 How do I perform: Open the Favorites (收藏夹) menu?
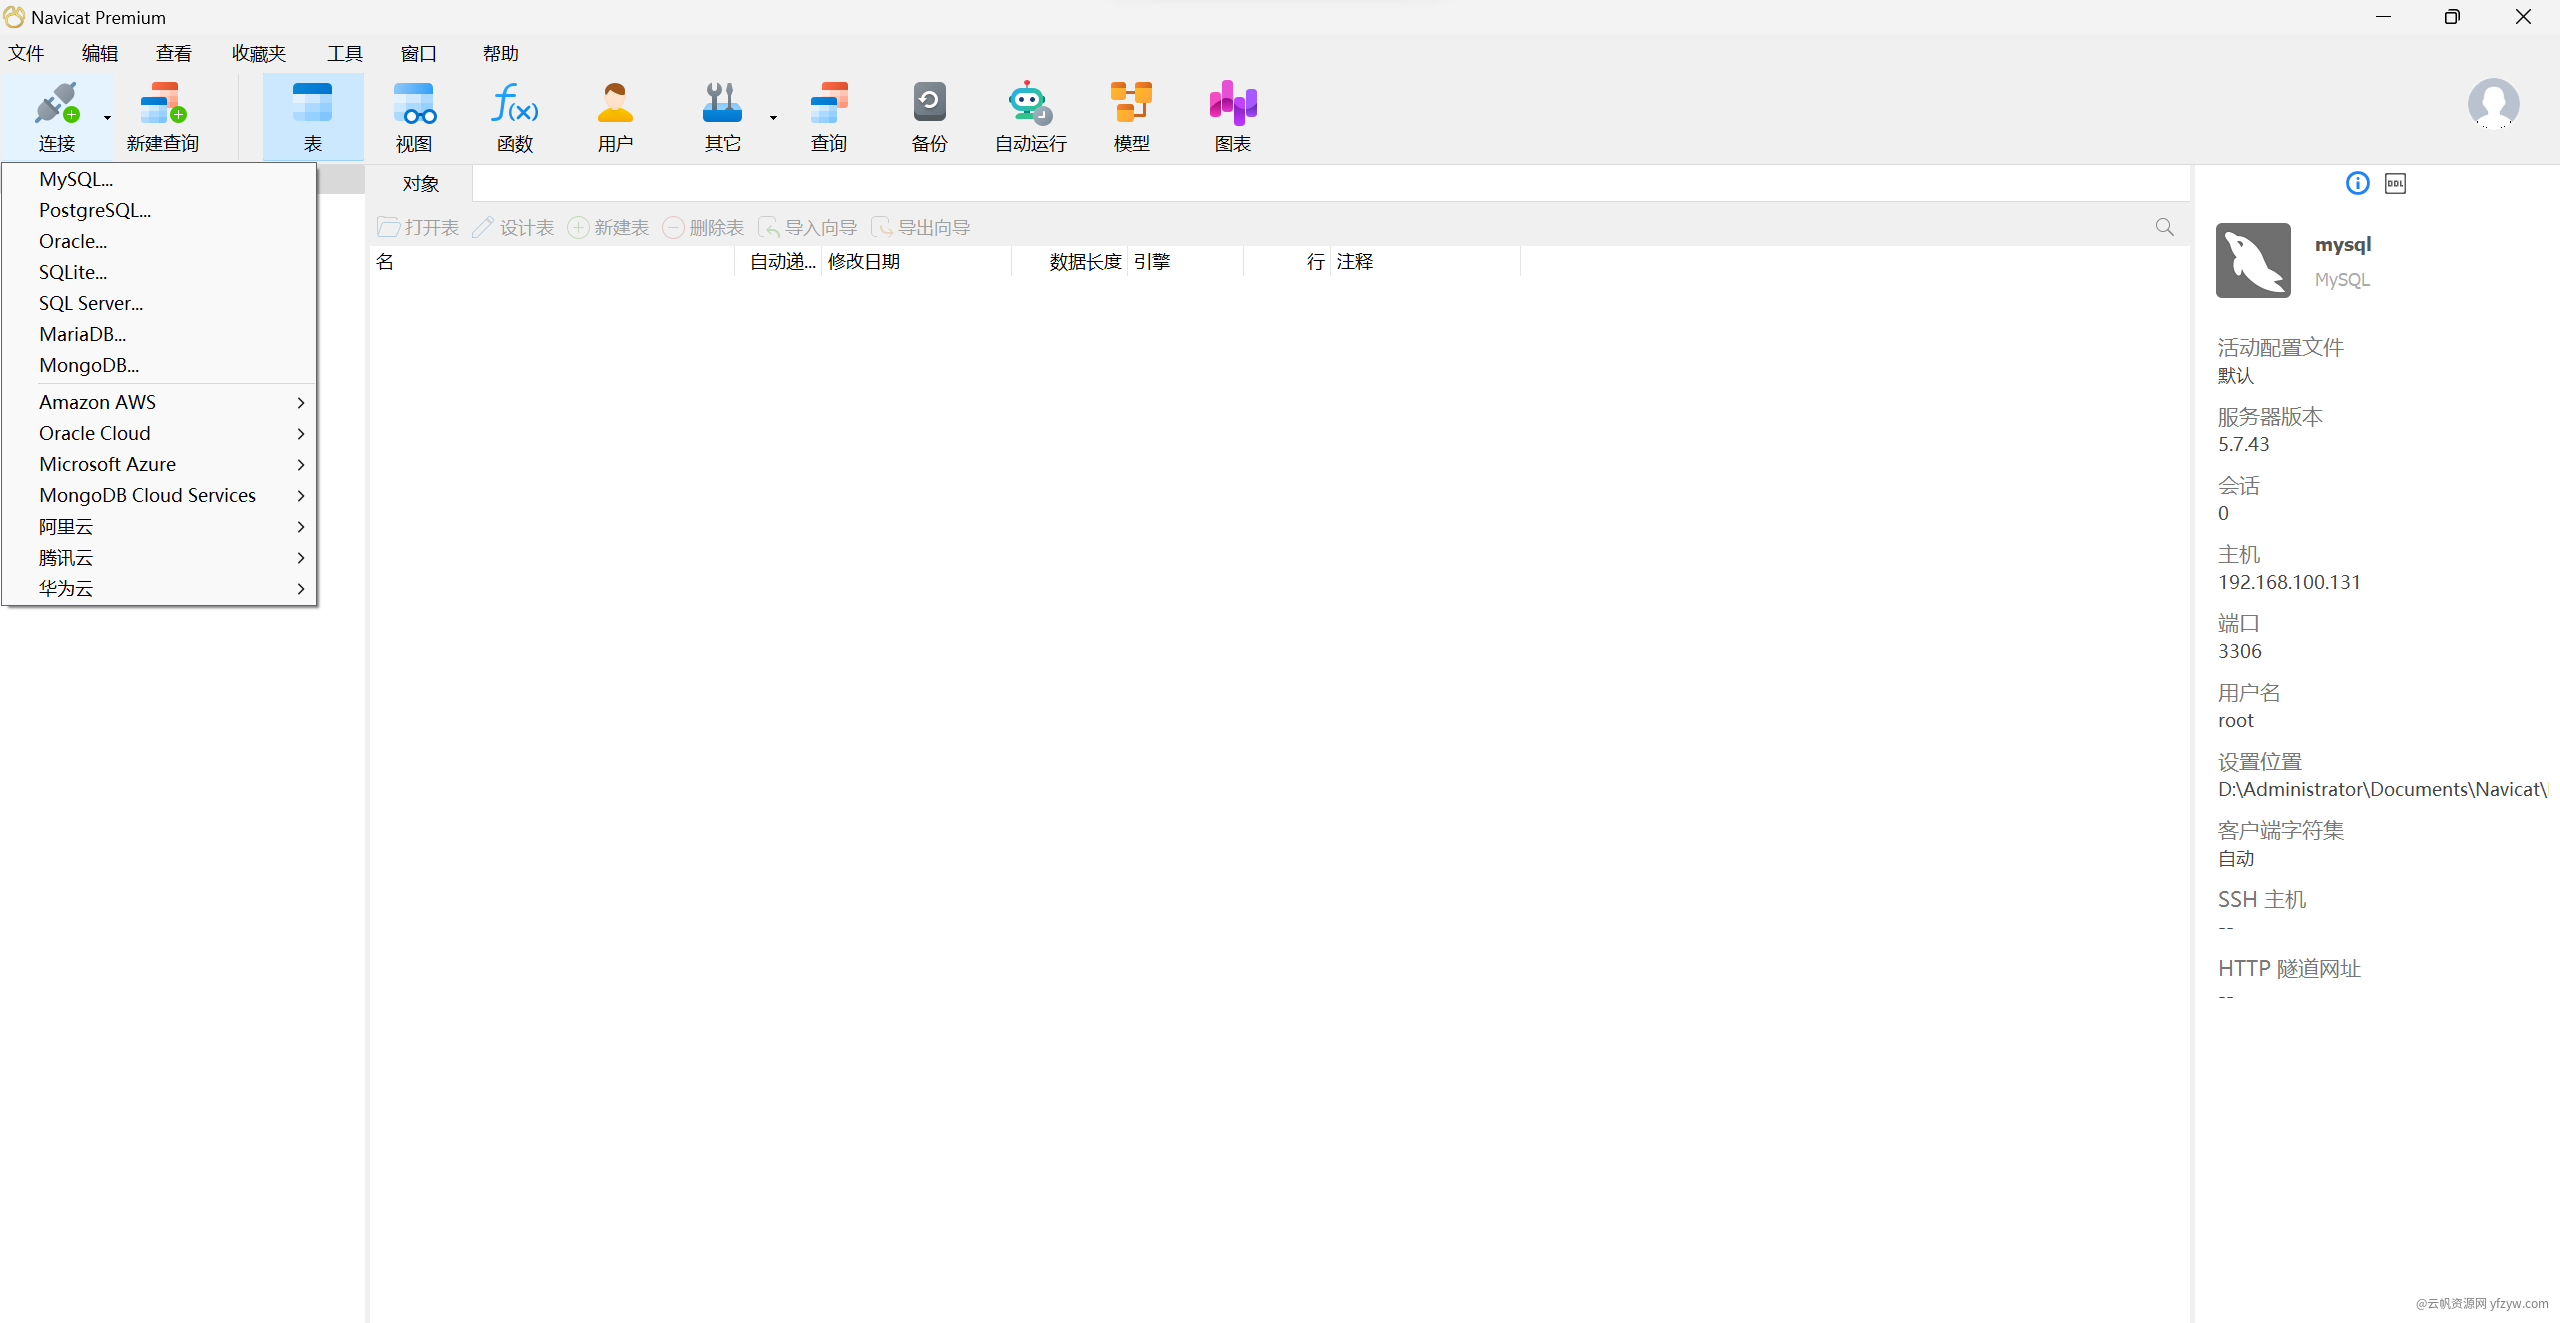coord(259,53)
